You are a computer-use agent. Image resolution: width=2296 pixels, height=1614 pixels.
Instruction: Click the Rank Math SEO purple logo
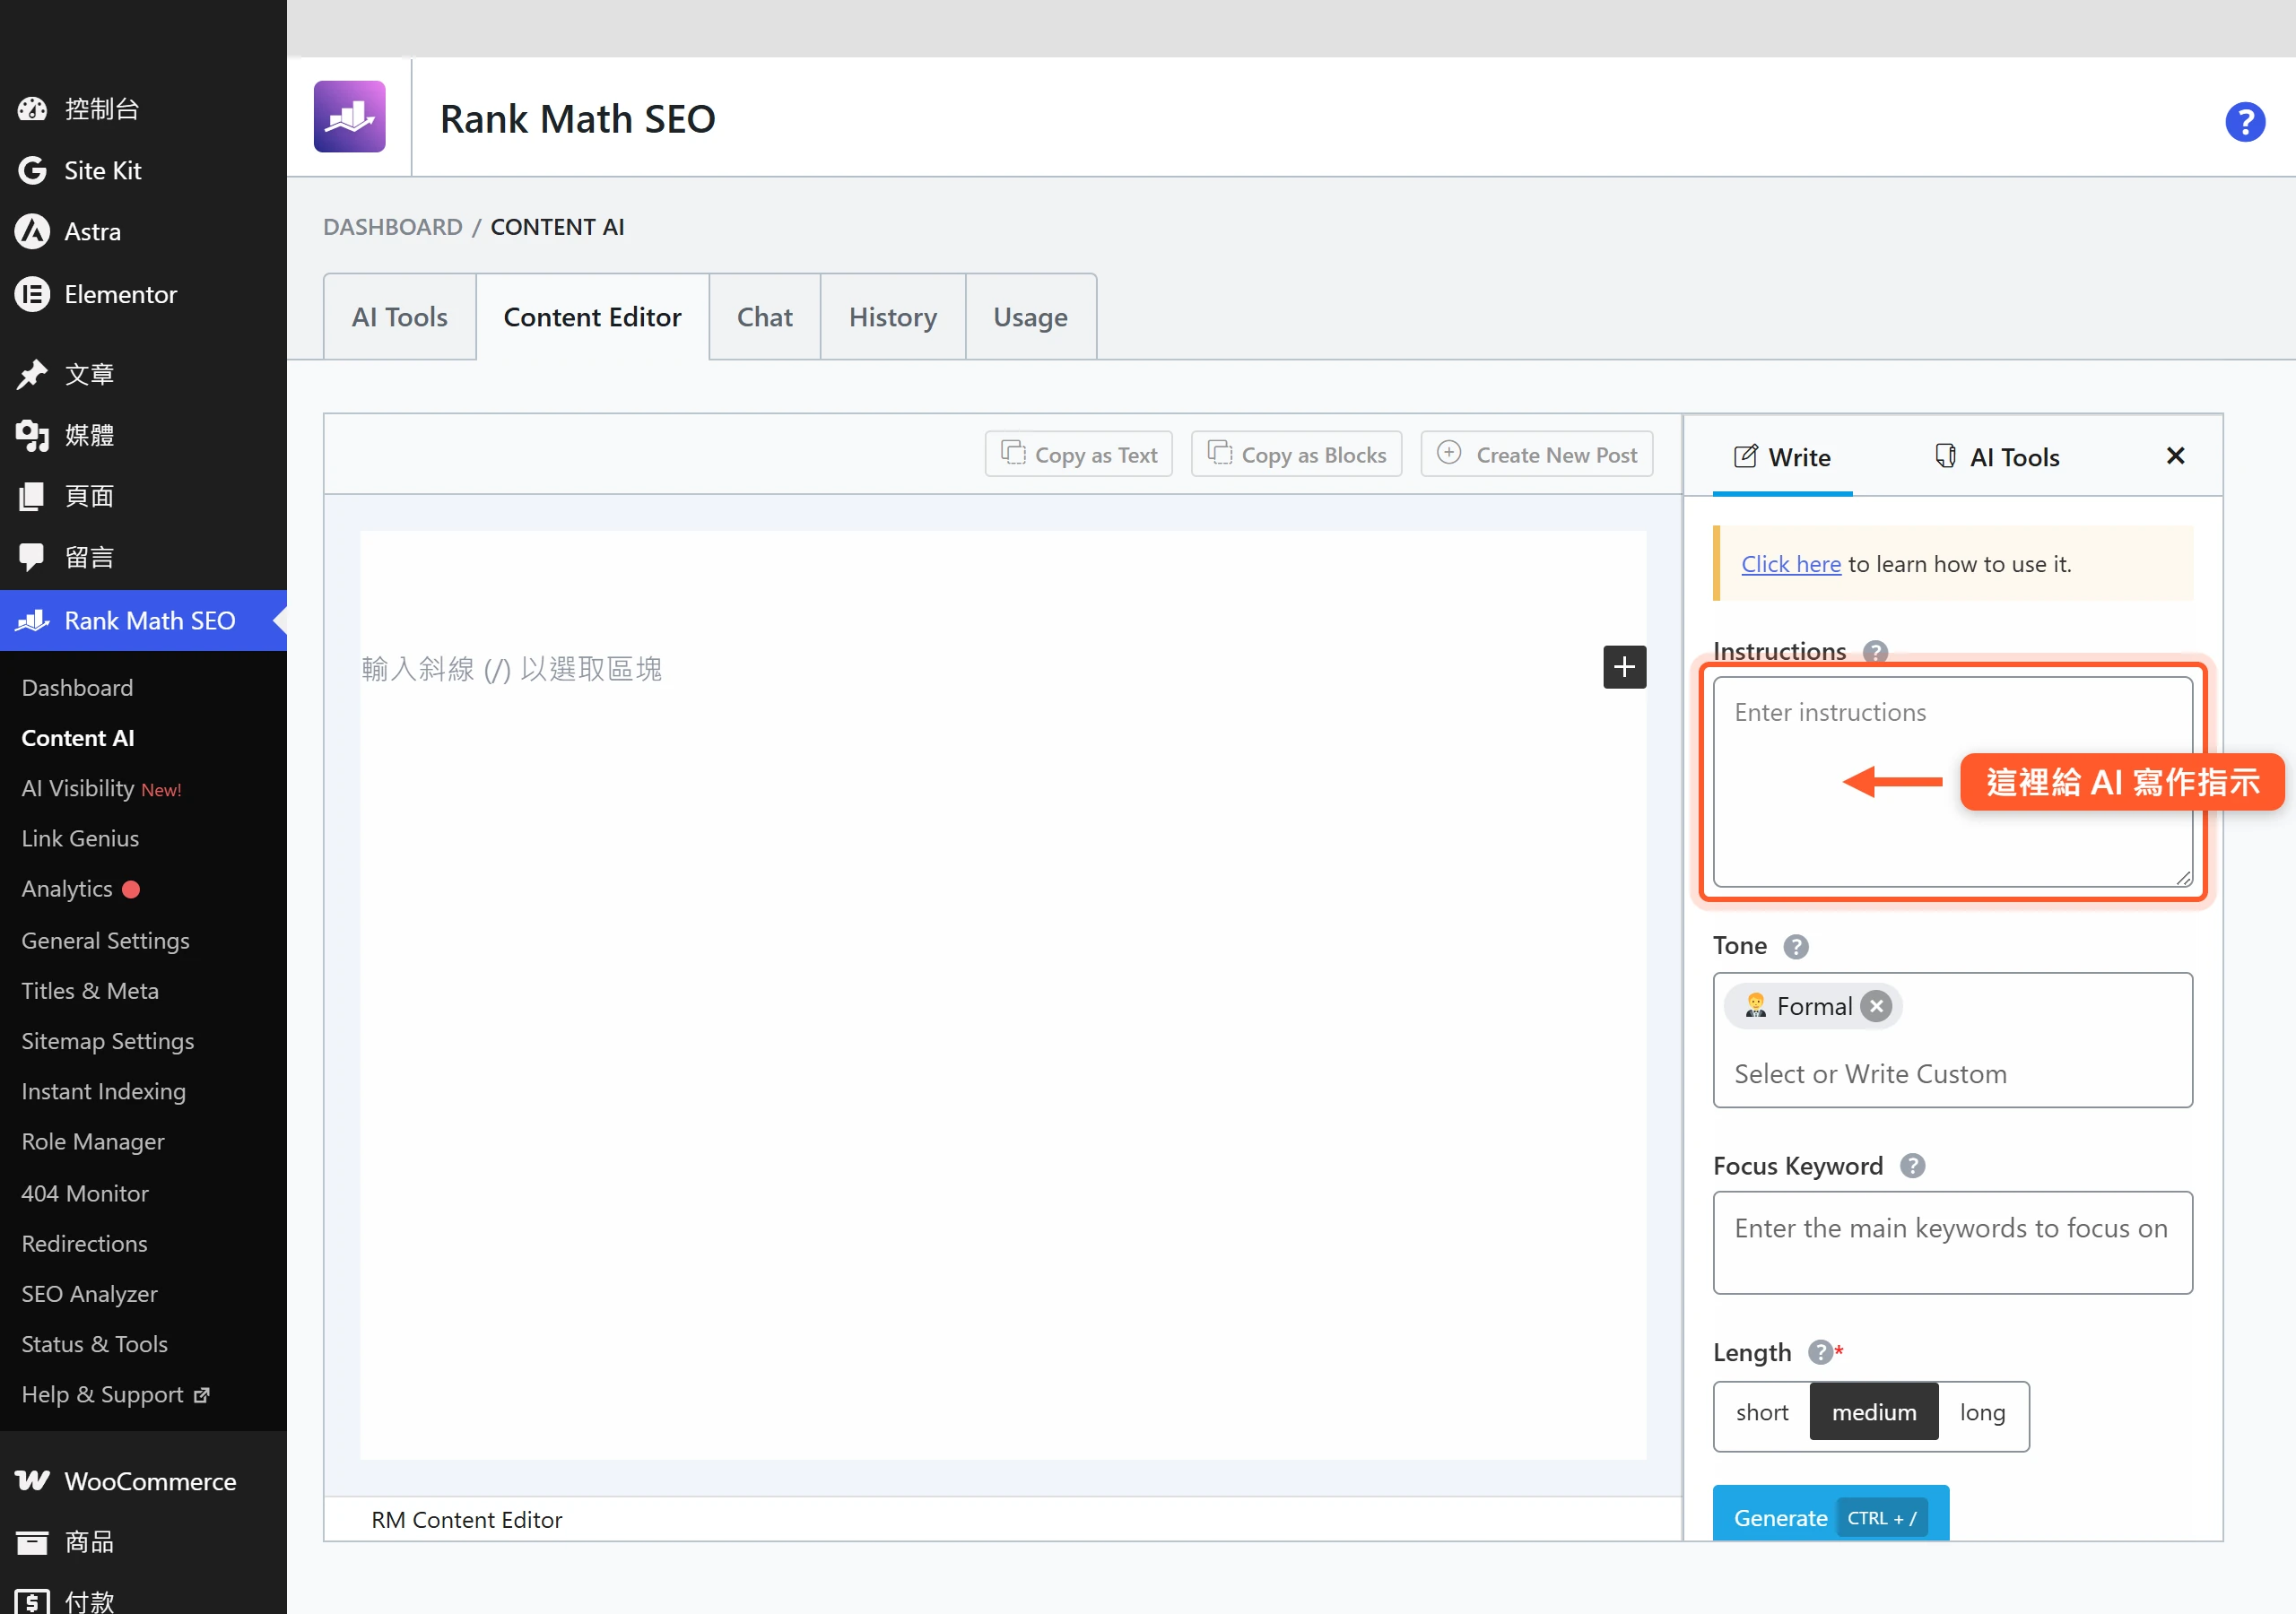click(x=349, y=117)
